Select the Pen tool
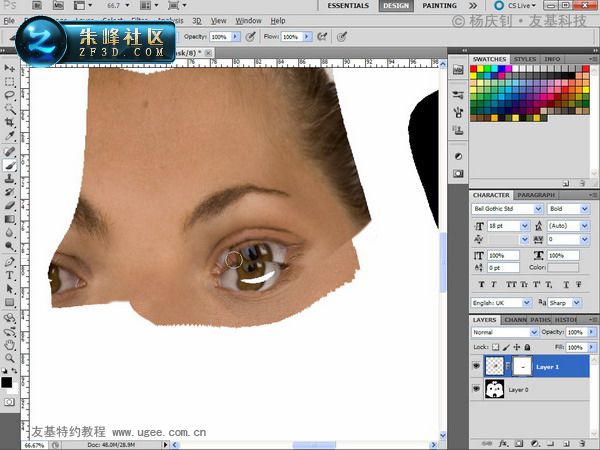Screen dimensions: 600x450 pyautogui.click(x=10, y=262)
